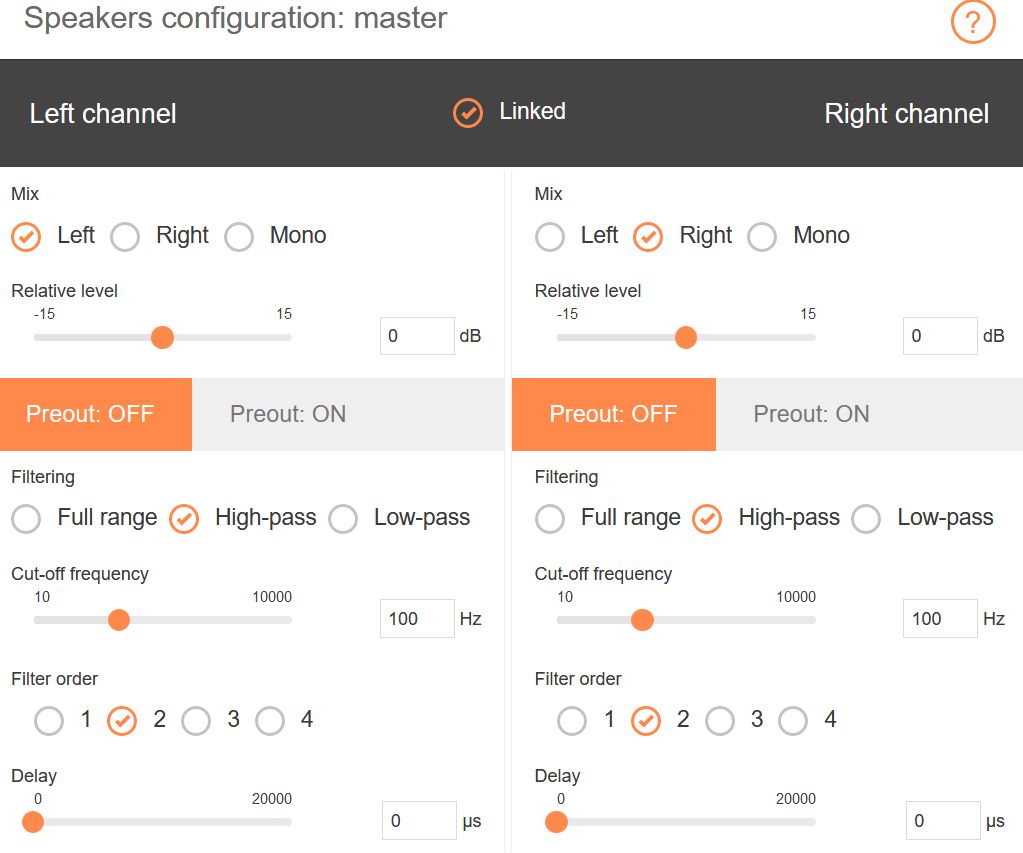Image resolution: width=1023 pixels, height=853 pixels.
Task: Select Mono mix for right channel
Action: tap(762, 237)
